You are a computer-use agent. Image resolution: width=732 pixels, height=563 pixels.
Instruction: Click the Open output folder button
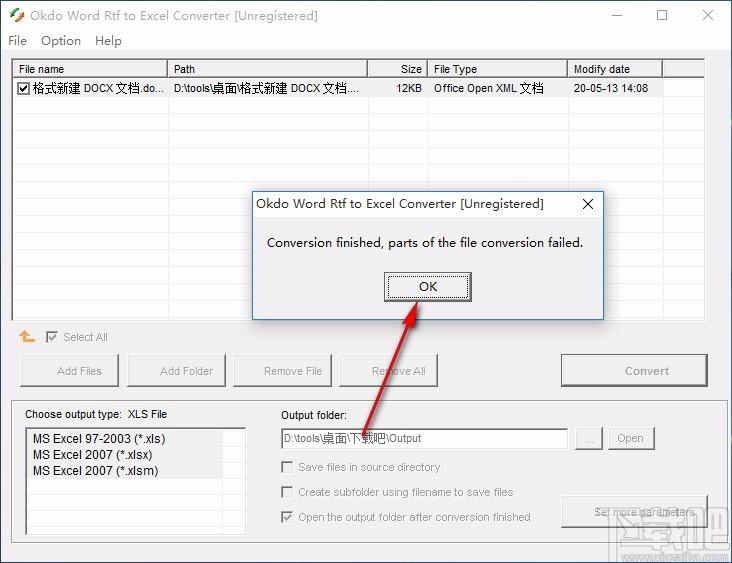631,439
